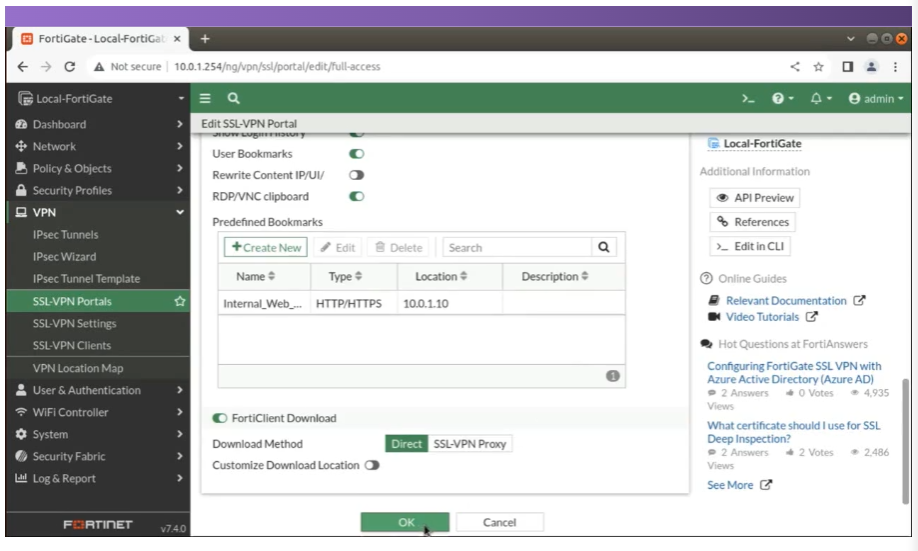Open IPsec Tunnel Template page
Screen dimensions: 918x551
click(x=86, y=279)
